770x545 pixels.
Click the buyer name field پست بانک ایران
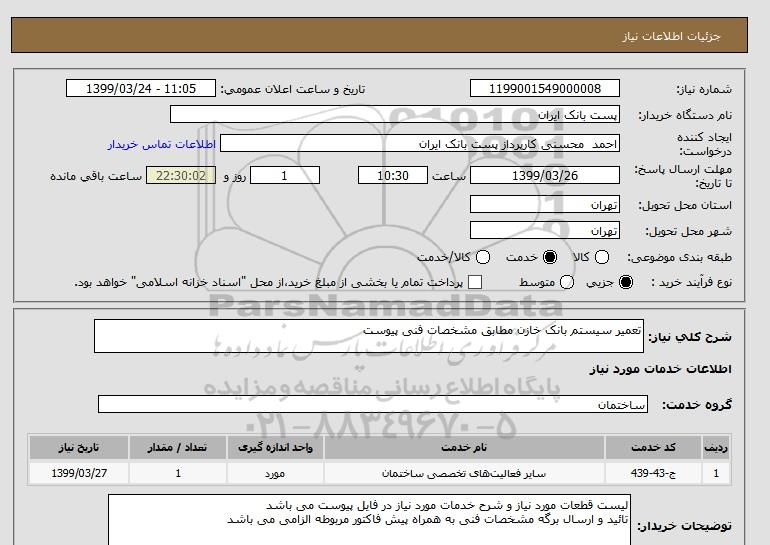point(395,114)
